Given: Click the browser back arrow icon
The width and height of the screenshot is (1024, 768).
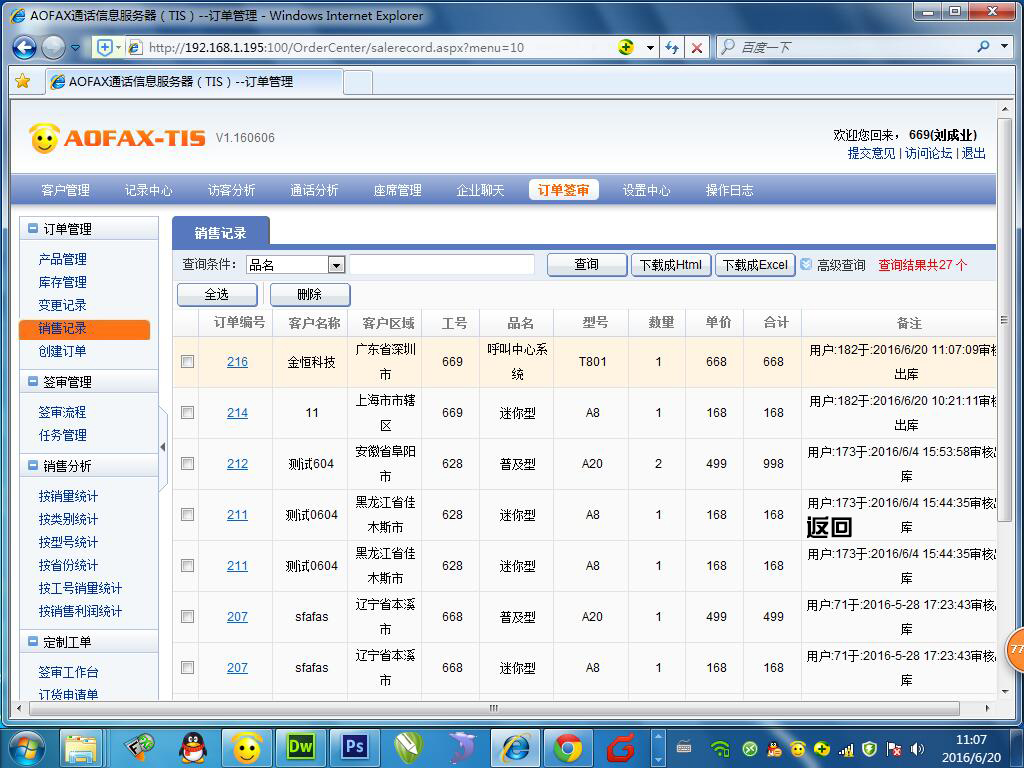Looking at the screenshot, I should [x=22, y=47].
